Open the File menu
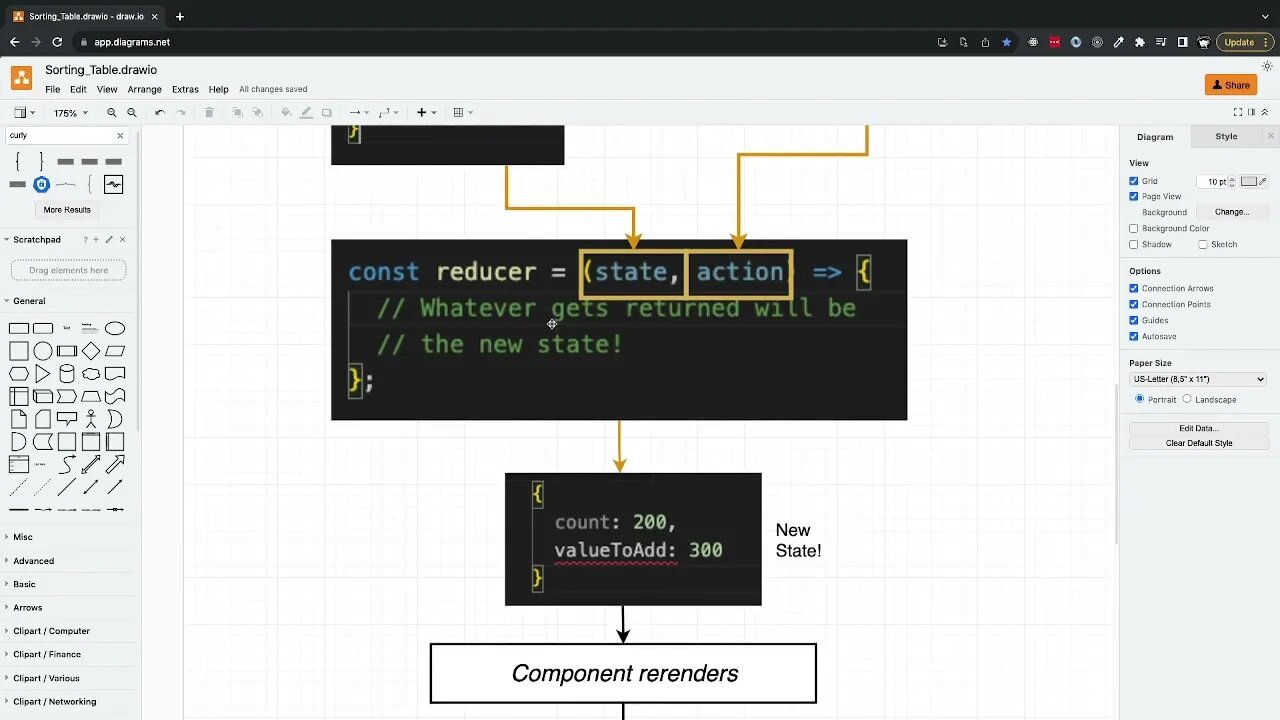The height and width of the screenshot is (720, 1280). point(52,90)
